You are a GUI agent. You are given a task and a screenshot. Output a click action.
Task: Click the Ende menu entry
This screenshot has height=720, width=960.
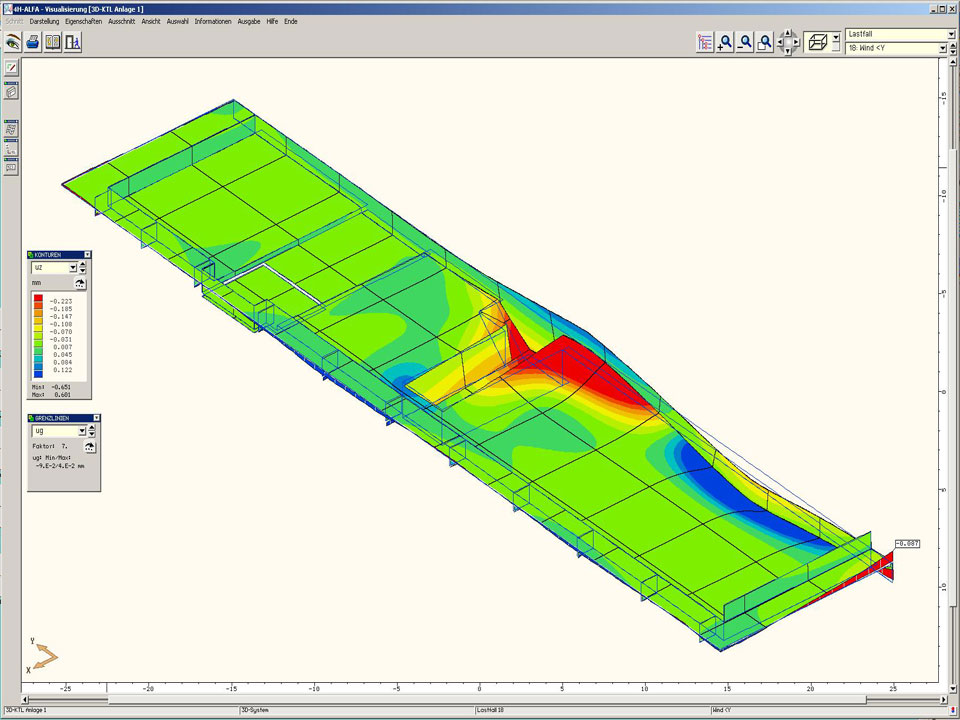290,21
